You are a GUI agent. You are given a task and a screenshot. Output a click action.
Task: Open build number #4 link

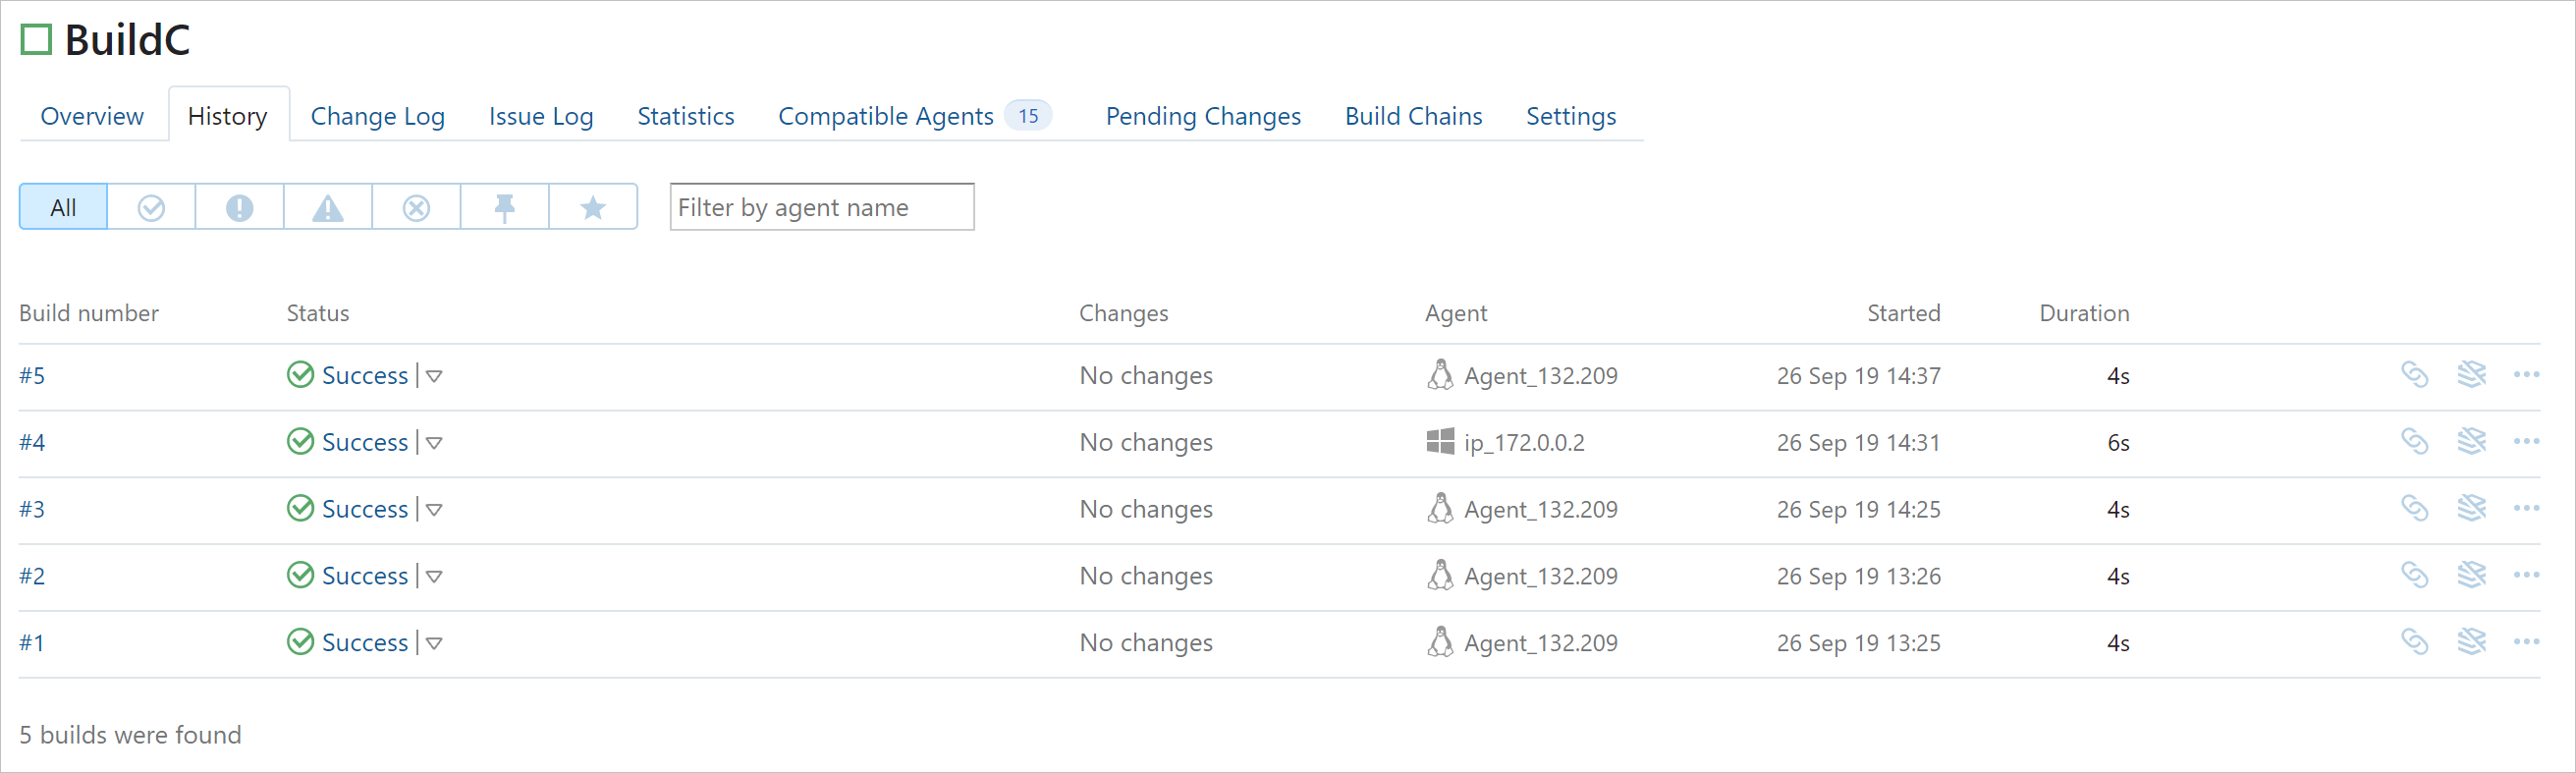coord(32,442)
